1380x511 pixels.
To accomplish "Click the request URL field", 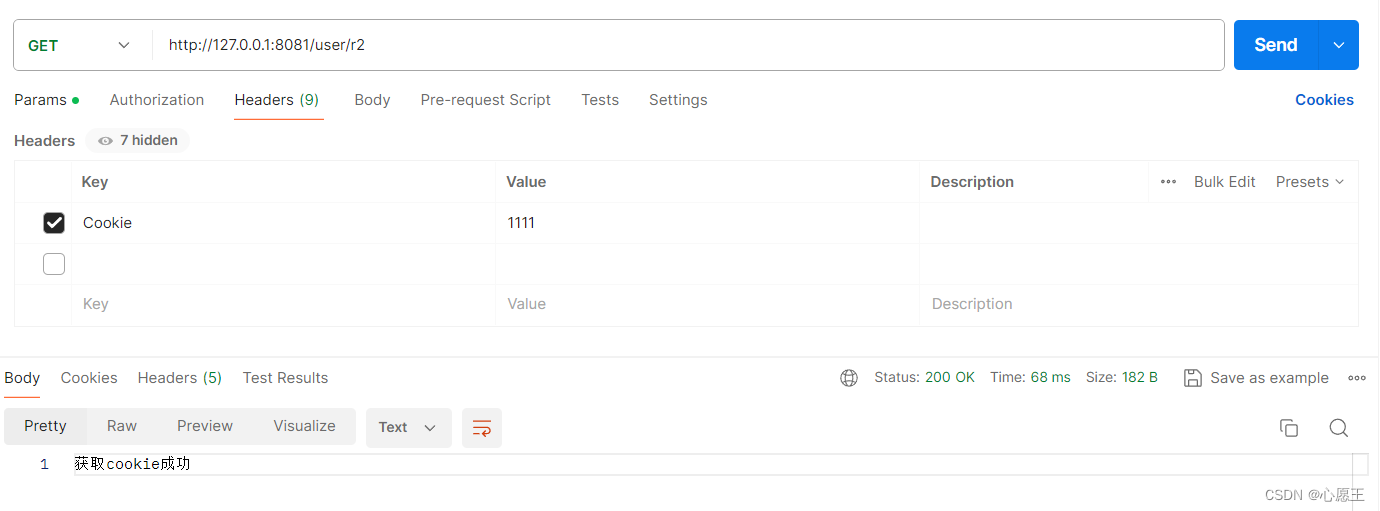I will (x=688, y=45).
